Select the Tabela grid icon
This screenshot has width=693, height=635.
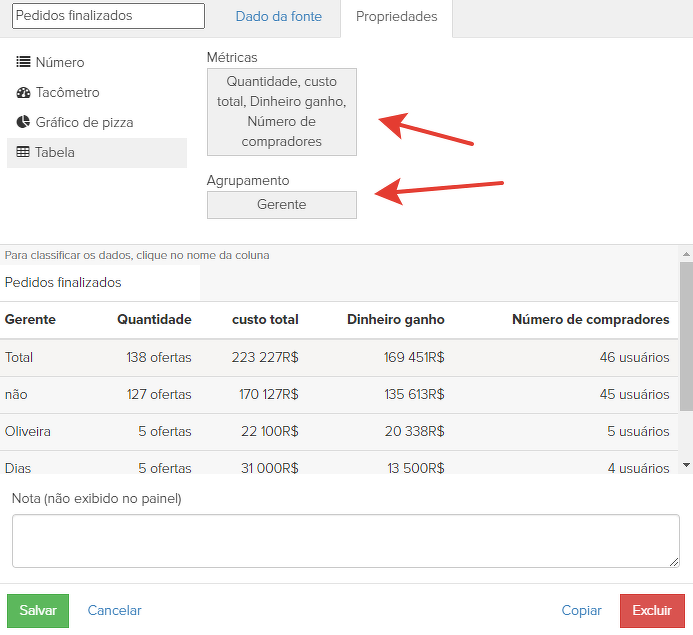click(x=23, y=152)
